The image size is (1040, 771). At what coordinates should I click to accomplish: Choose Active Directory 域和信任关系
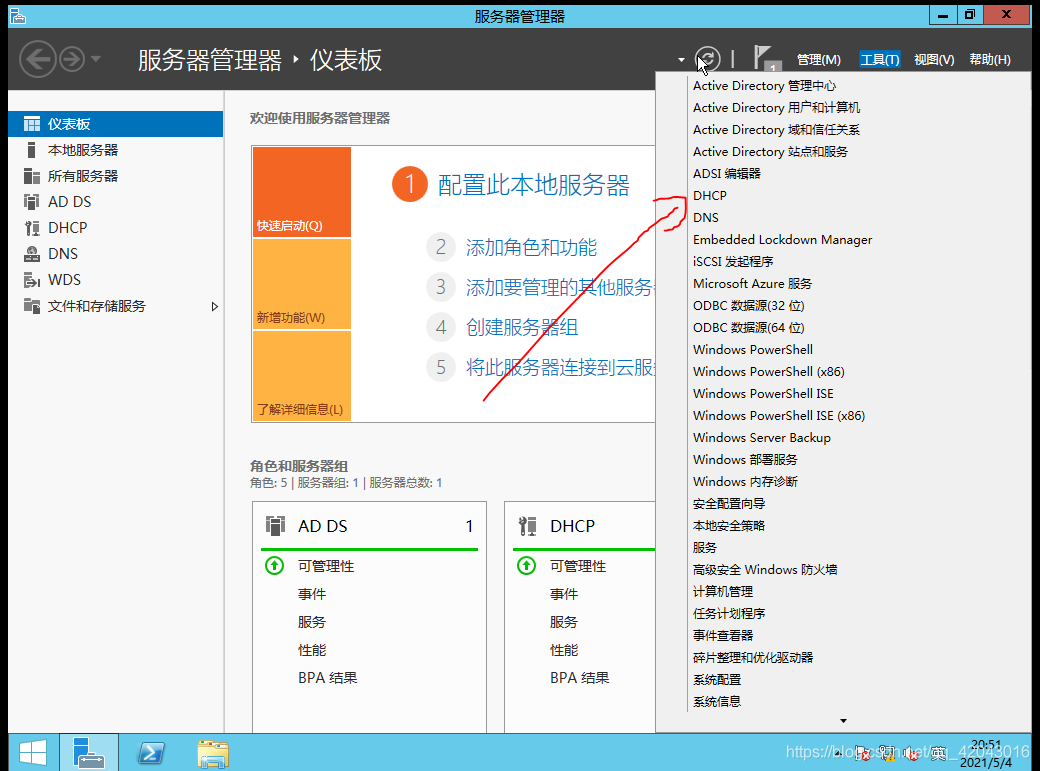click(x=777, y=129)
